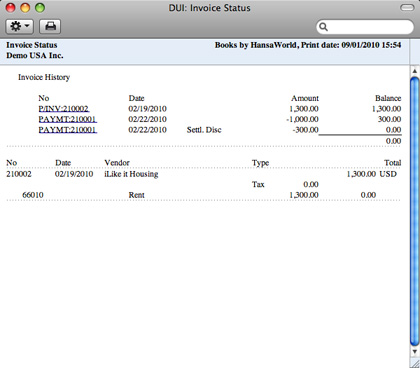The width and height of the screenshot is (420, 368).
Task: Click the '-1,000.00' amount value
Action: pos(302,119)
